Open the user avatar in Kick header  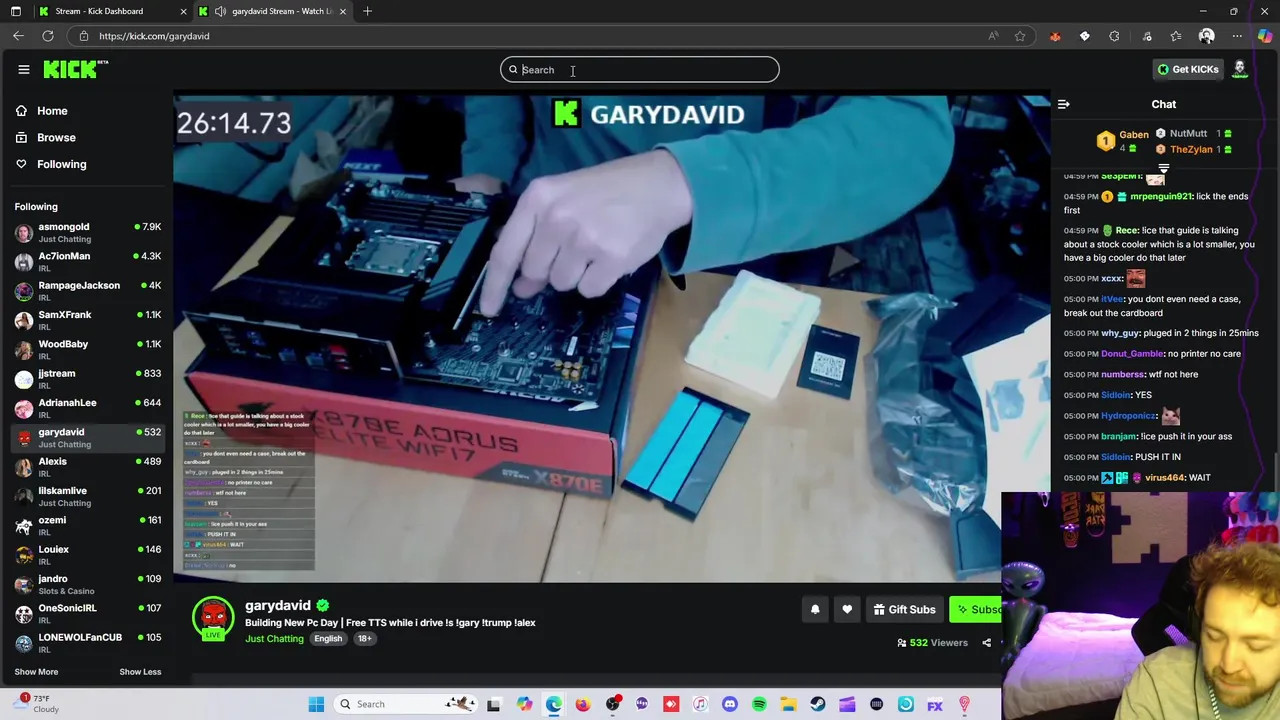point(1240,69)
